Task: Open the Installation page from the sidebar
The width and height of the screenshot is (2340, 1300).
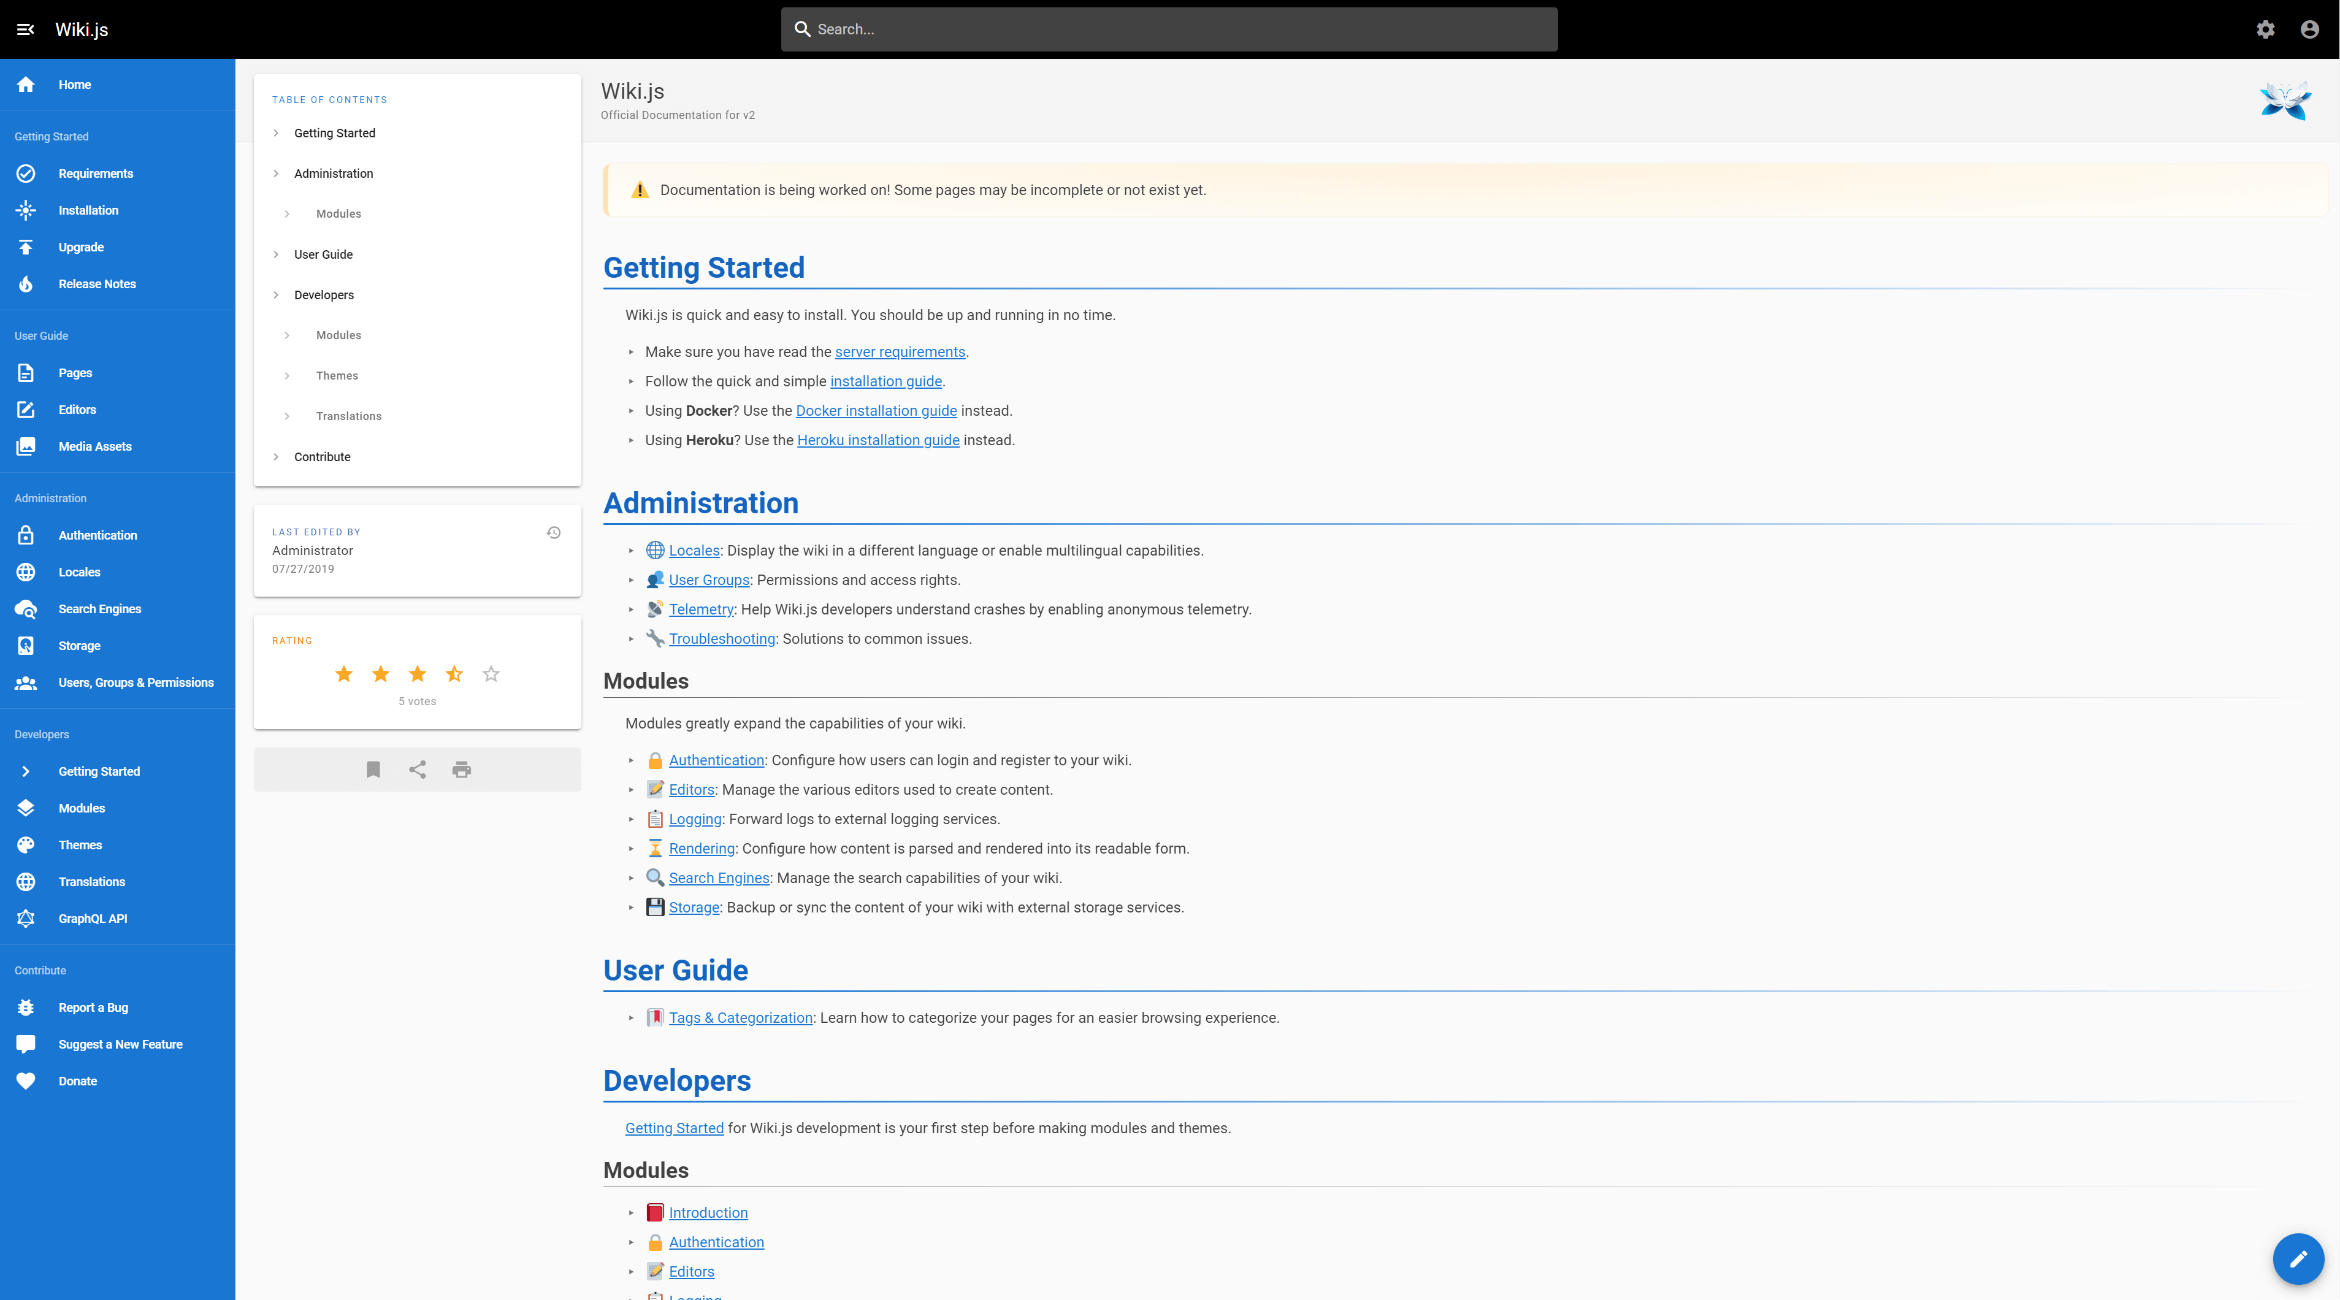Action: coord(88,210)
